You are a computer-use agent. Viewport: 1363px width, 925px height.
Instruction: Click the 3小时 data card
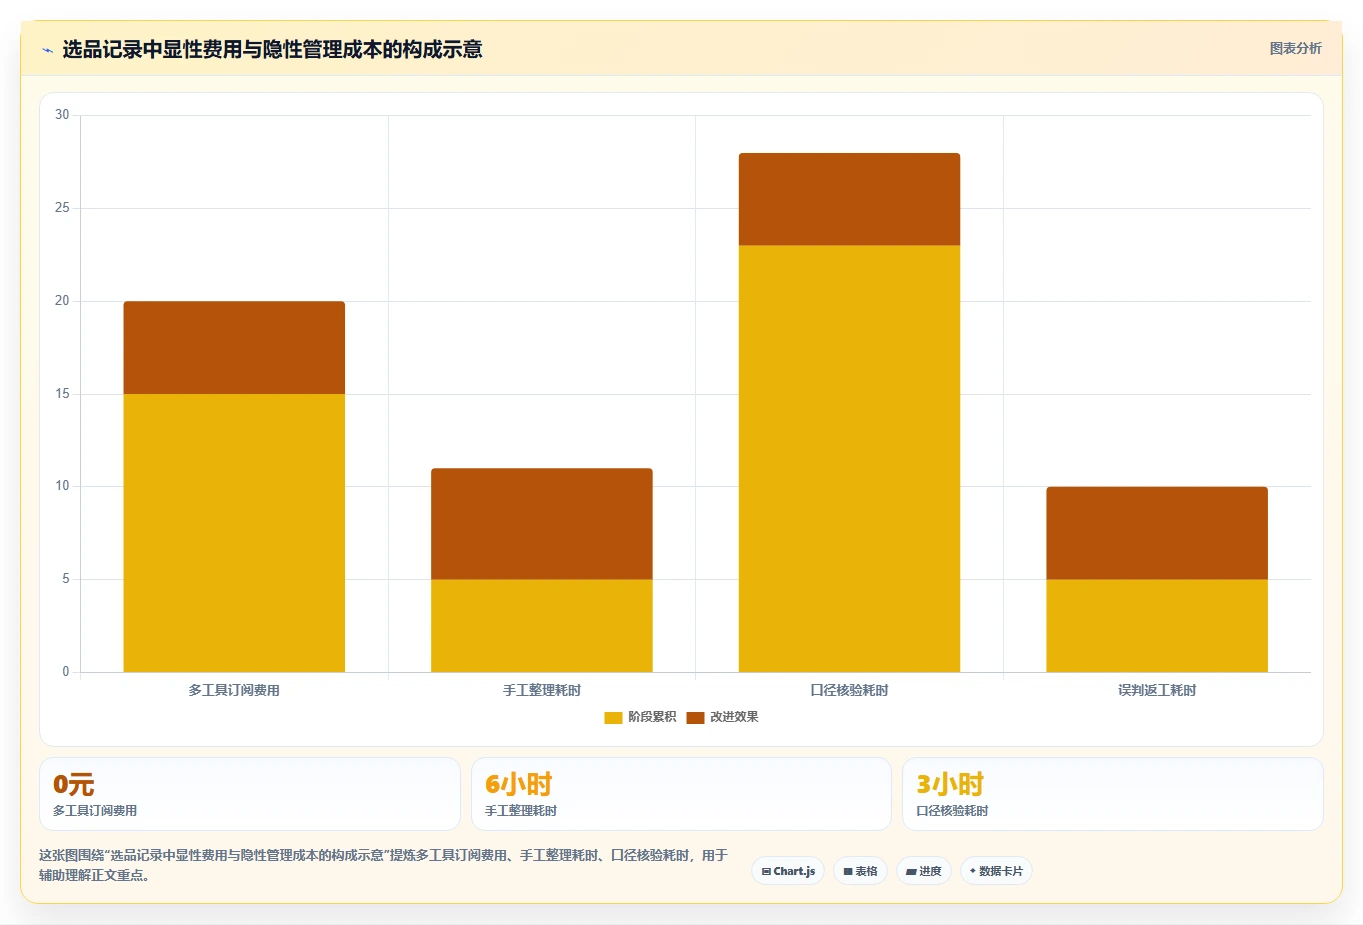1113,794
